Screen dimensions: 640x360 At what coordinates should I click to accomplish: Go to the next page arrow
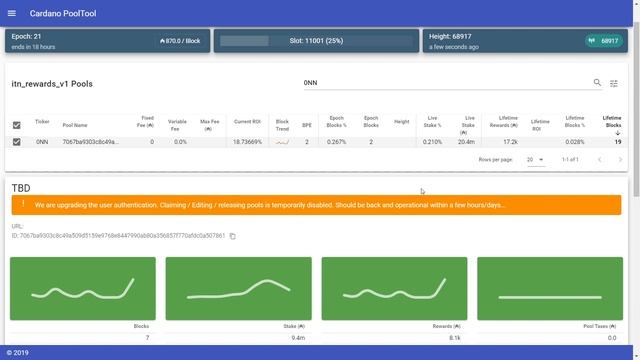(x=620, y=160)
